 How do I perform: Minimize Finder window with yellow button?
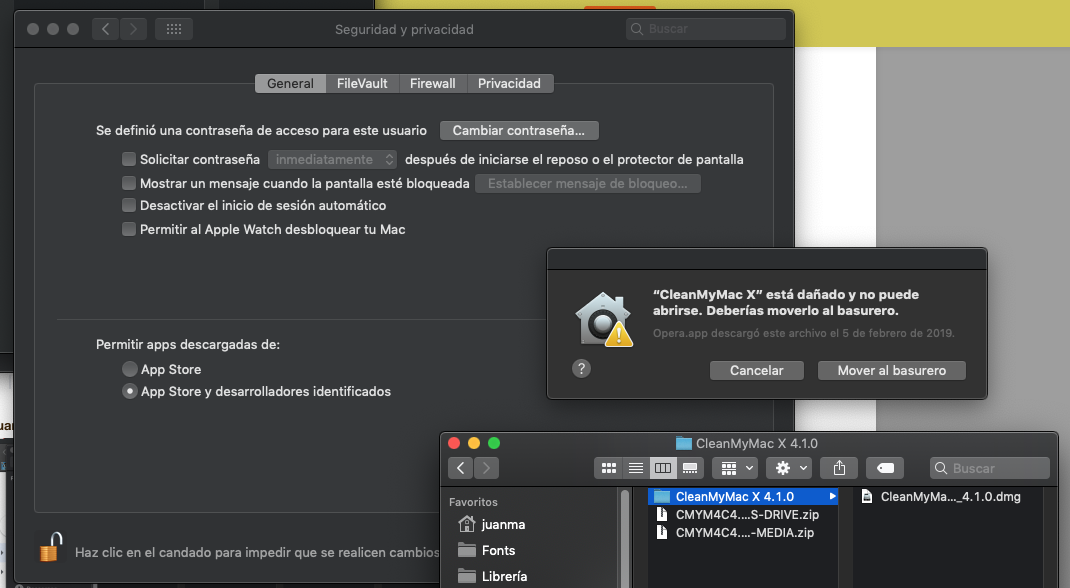coord(474,443)
